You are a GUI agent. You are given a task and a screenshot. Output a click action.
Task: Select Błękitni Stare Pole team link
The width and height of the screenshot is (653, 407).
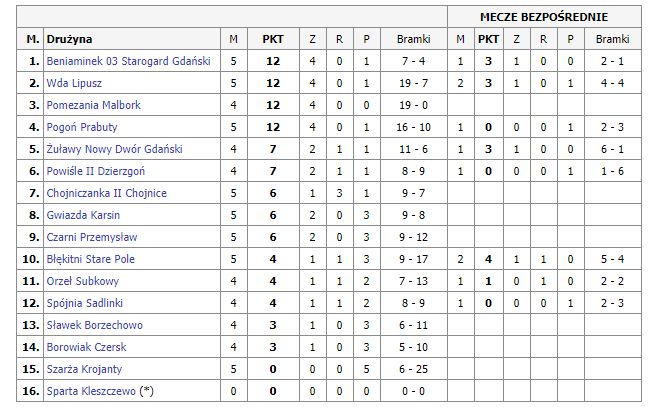click(92, 259)
